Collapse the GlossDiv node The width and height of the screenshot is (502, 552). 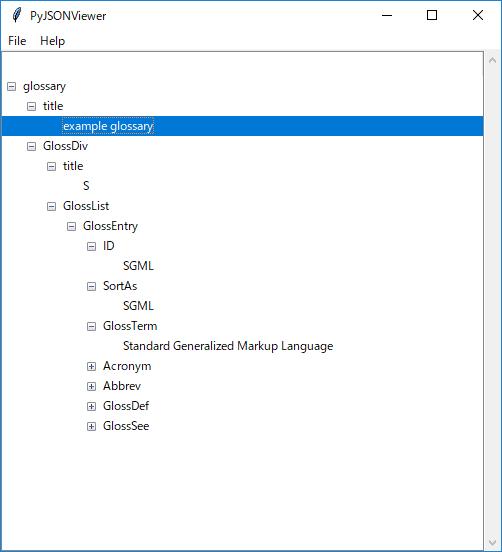click(x=31, y=146)
